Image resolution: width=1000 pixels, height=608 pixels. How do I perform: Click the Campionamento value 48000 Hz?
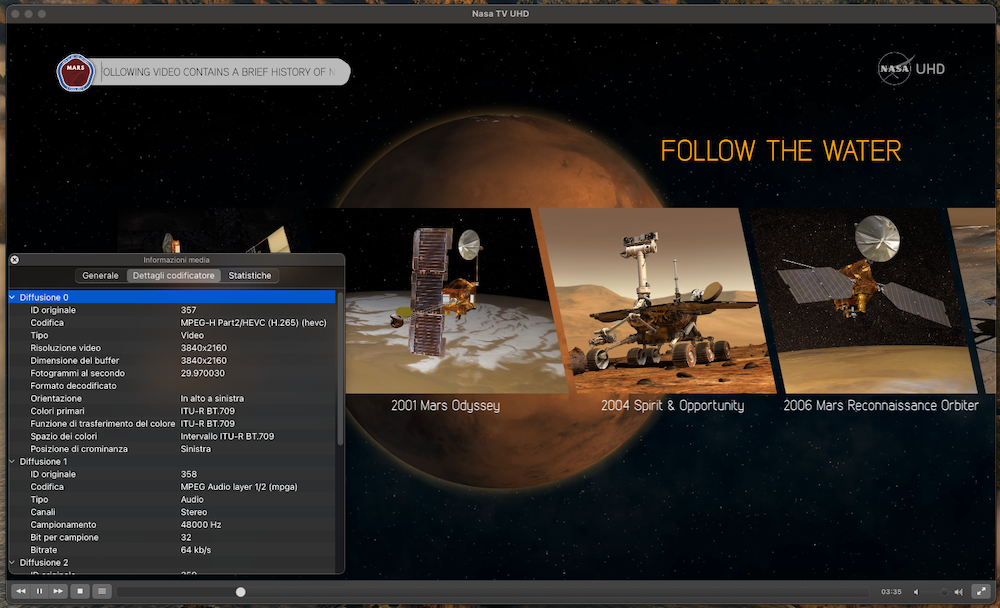[201, 524]
